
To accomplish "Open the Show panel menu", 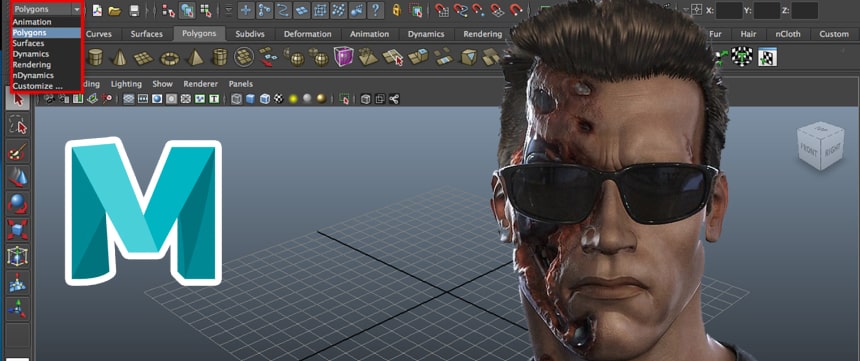I will [x=162, y=84].
